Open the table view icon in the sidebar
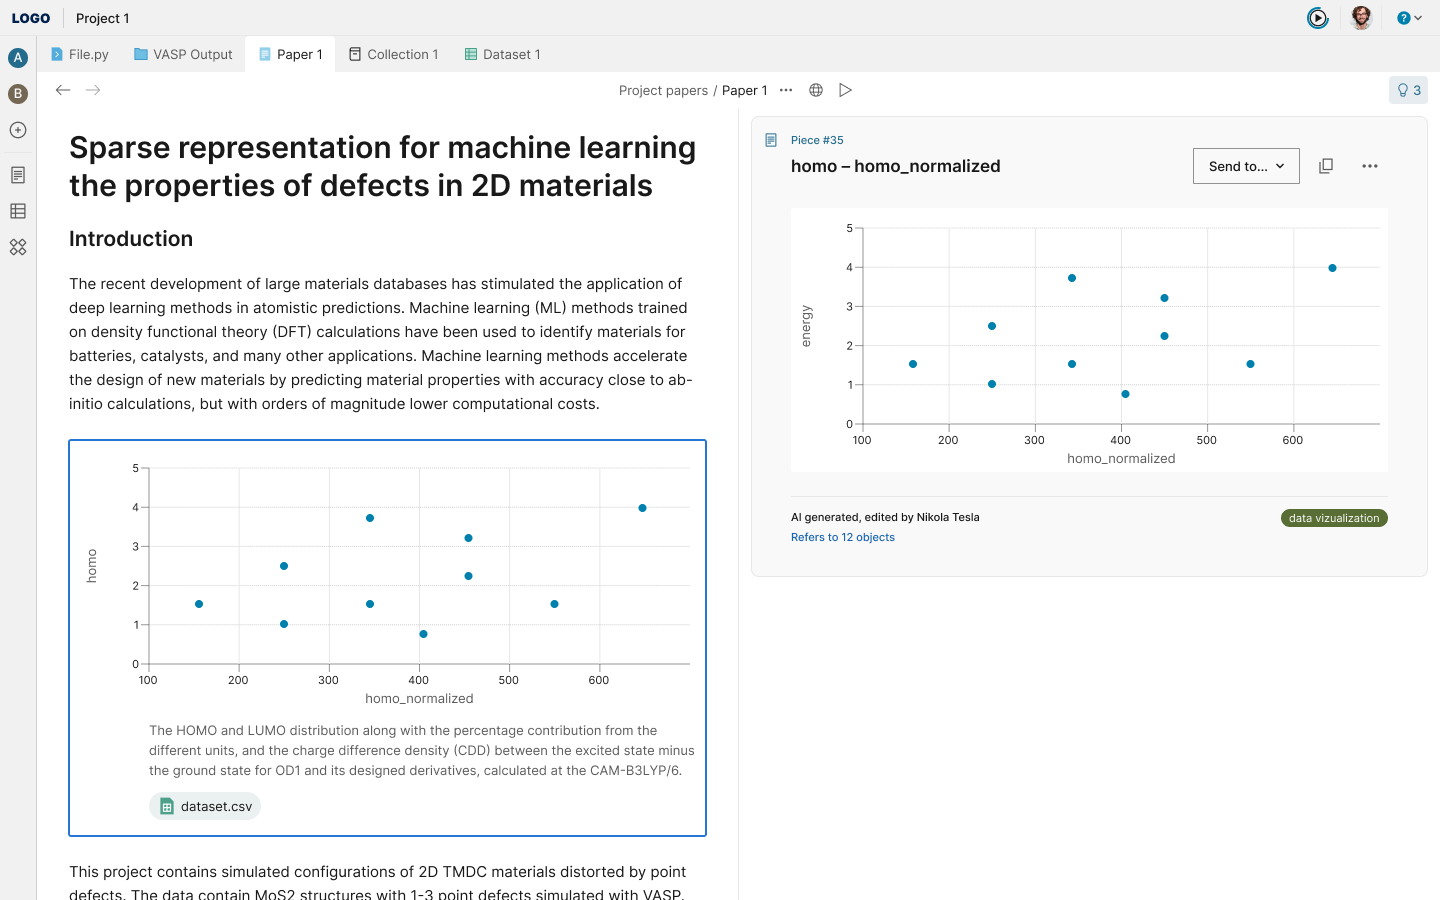 pyautogui.click(x=18, y=211)
